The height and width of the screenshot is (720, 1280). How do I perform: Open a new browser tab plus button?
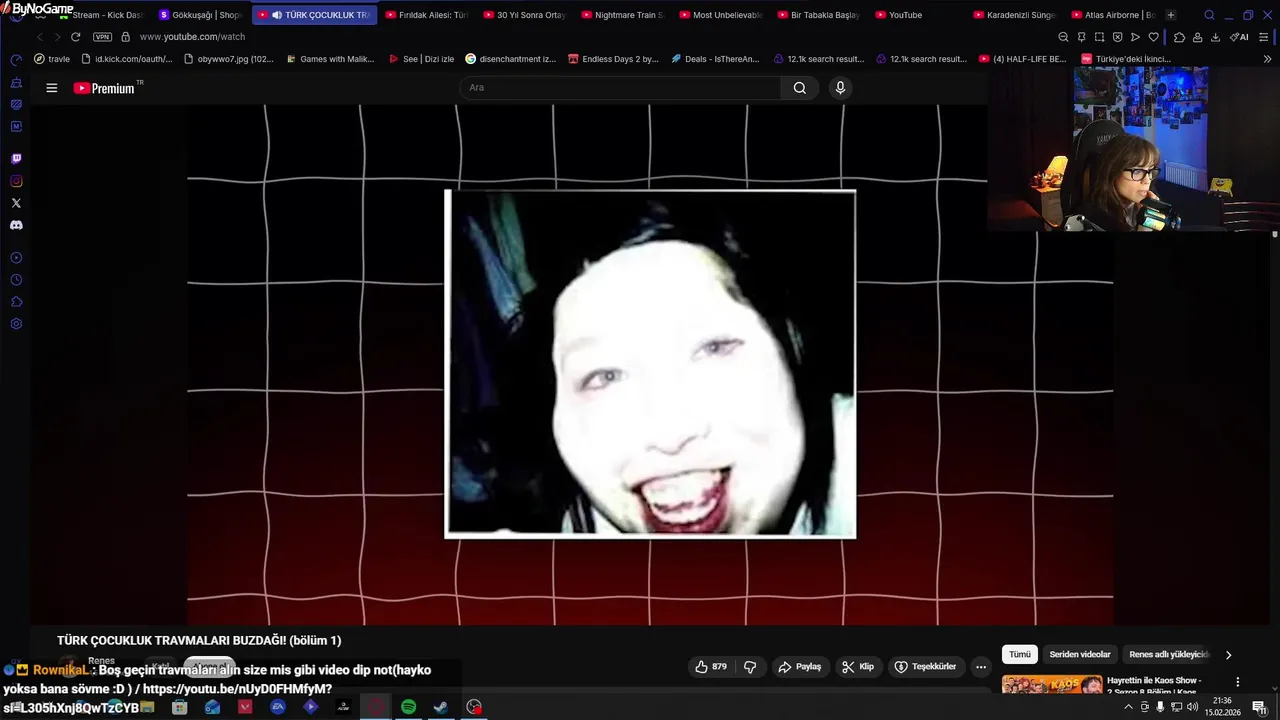(1171, 15)
